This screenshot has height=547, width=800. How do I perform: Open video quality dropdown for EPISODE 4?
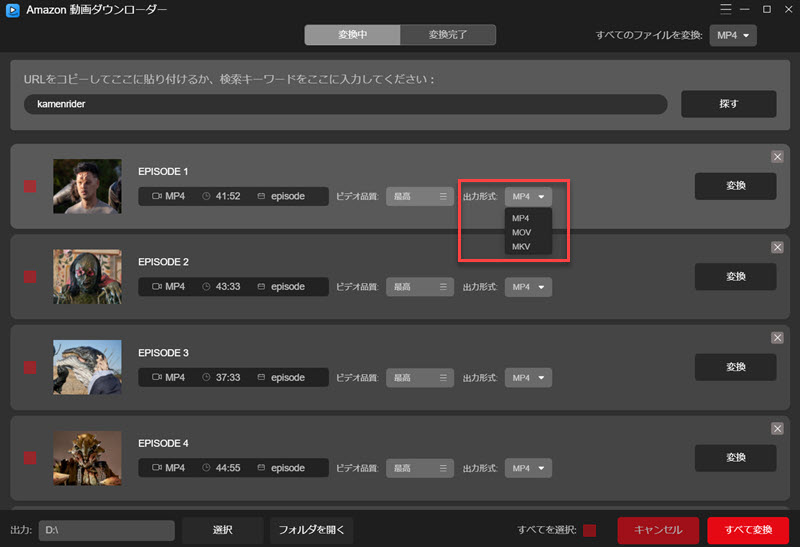point(419,468)
